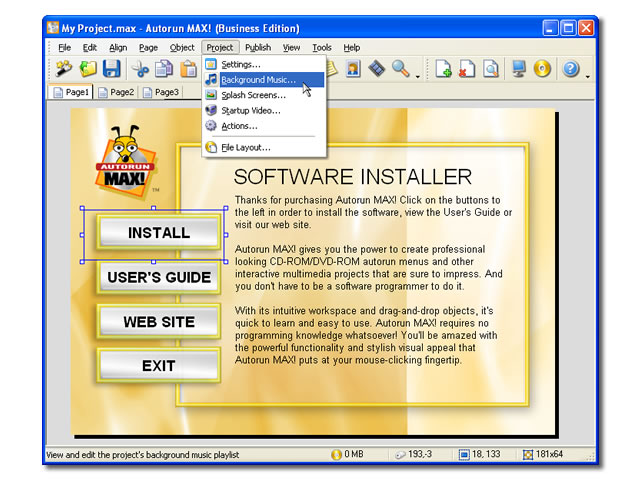Click the 193,-3 cursor position status entry
The image size is (640, 480).
[x=414, y=454]
